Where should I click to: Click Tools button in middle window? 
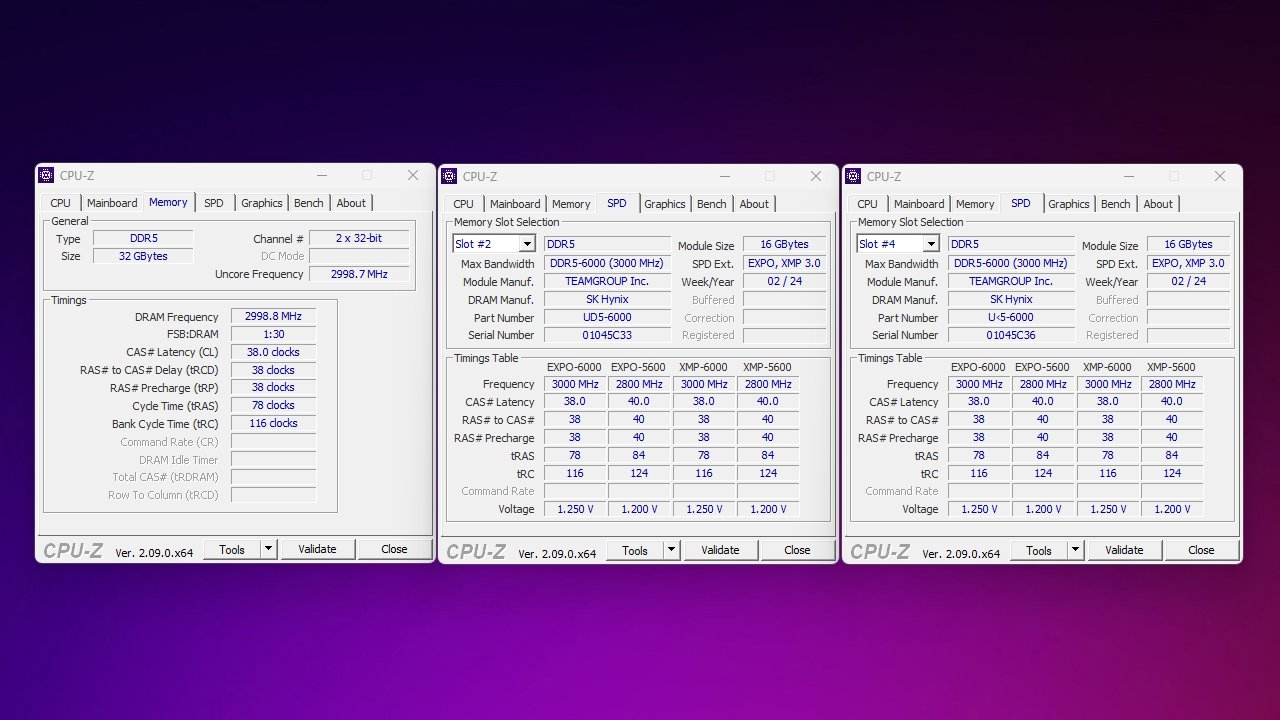635,550
